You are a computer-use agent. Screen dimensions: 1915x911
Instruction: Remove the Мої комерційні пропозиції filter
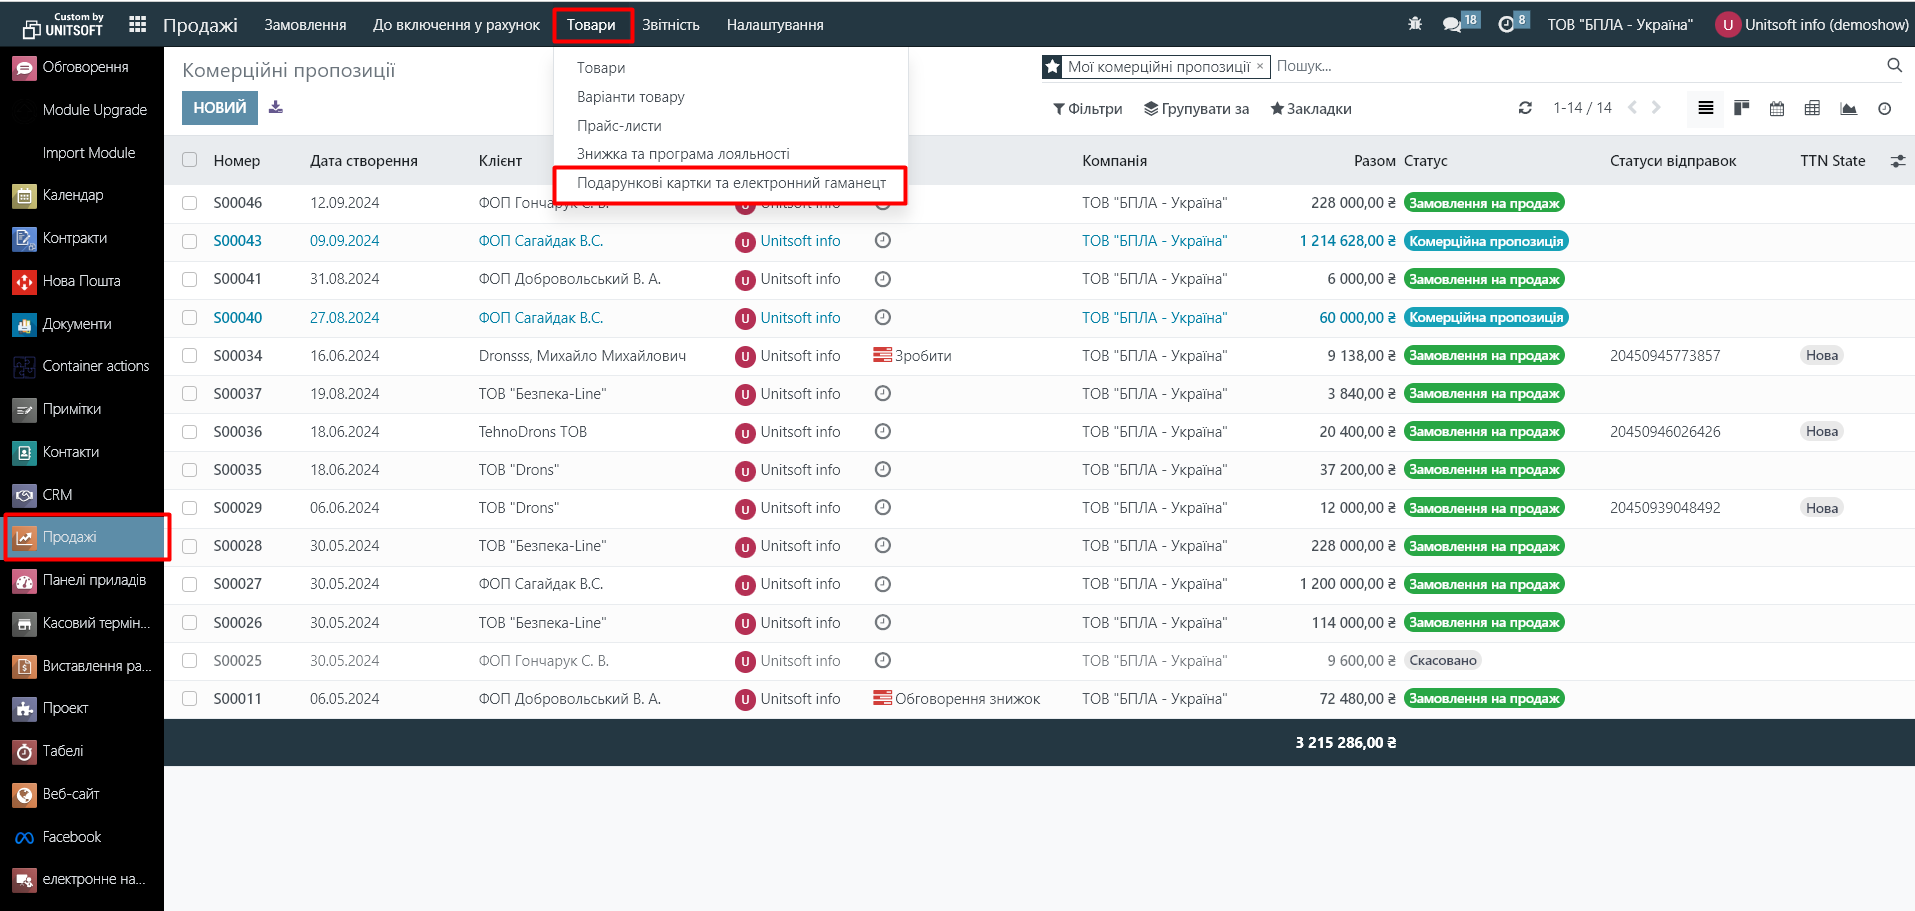click(1260, 66)
